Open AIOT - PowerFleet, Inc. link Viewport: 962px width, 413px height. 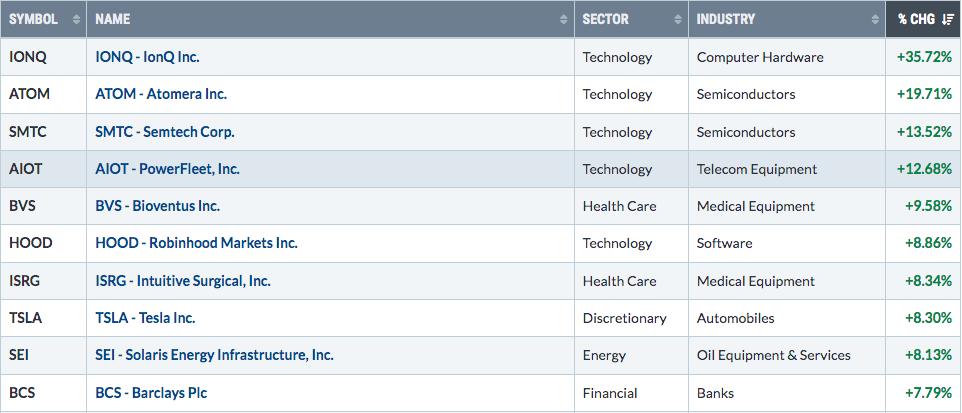point(167,169)
